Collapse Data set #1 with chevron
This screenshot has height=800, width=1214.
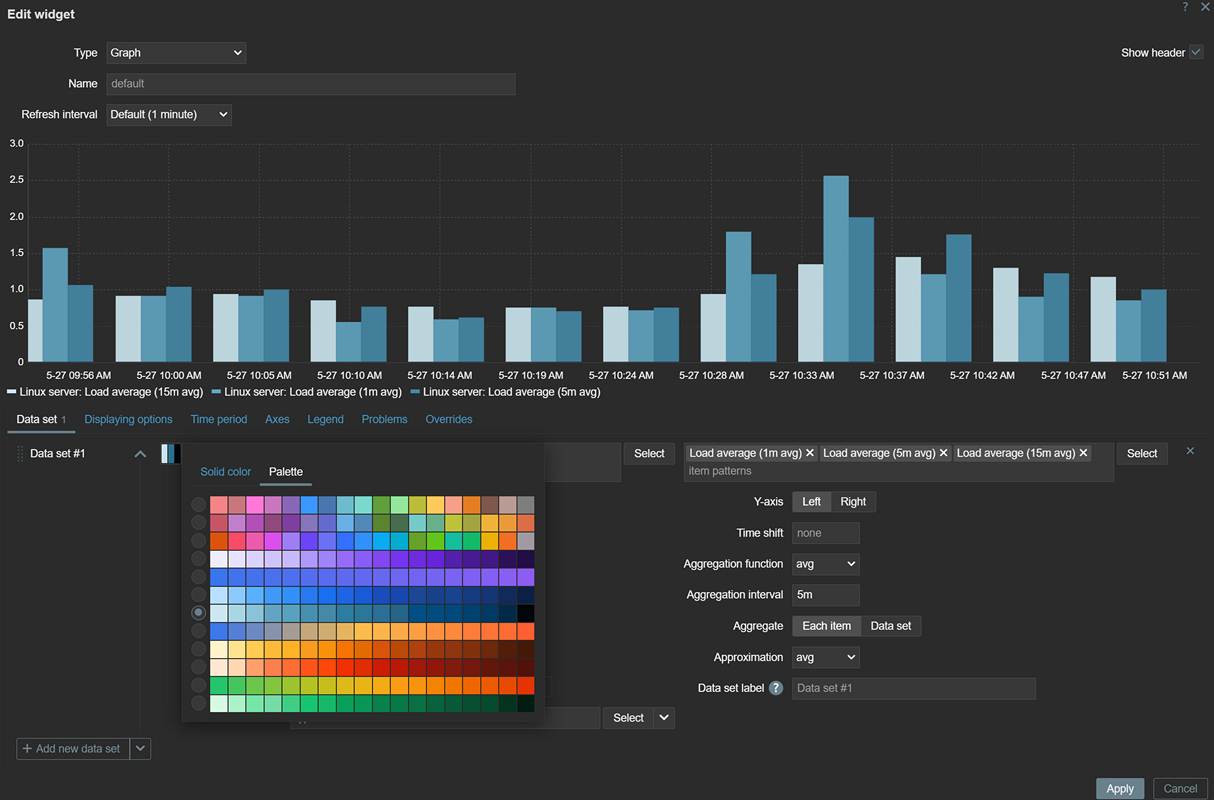point(140,454)
